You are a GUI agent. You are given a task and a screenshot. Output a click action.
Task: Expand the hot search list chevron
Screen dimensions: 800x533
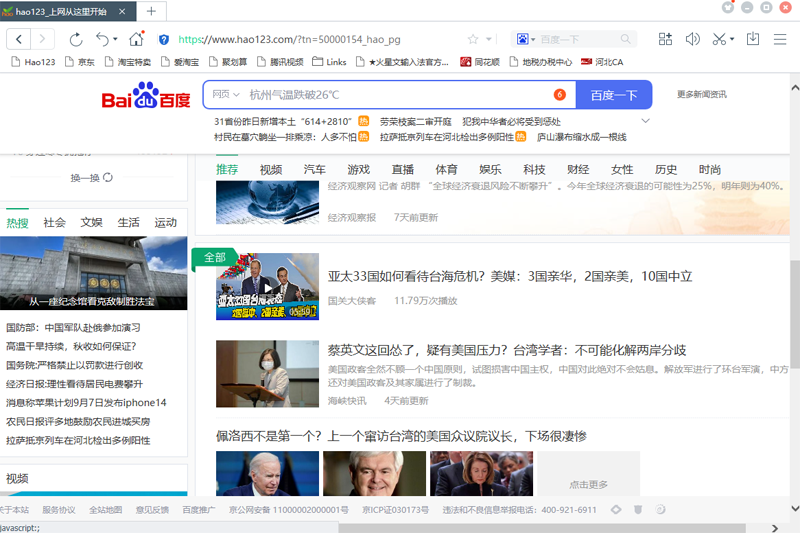[x=645, y=121]
